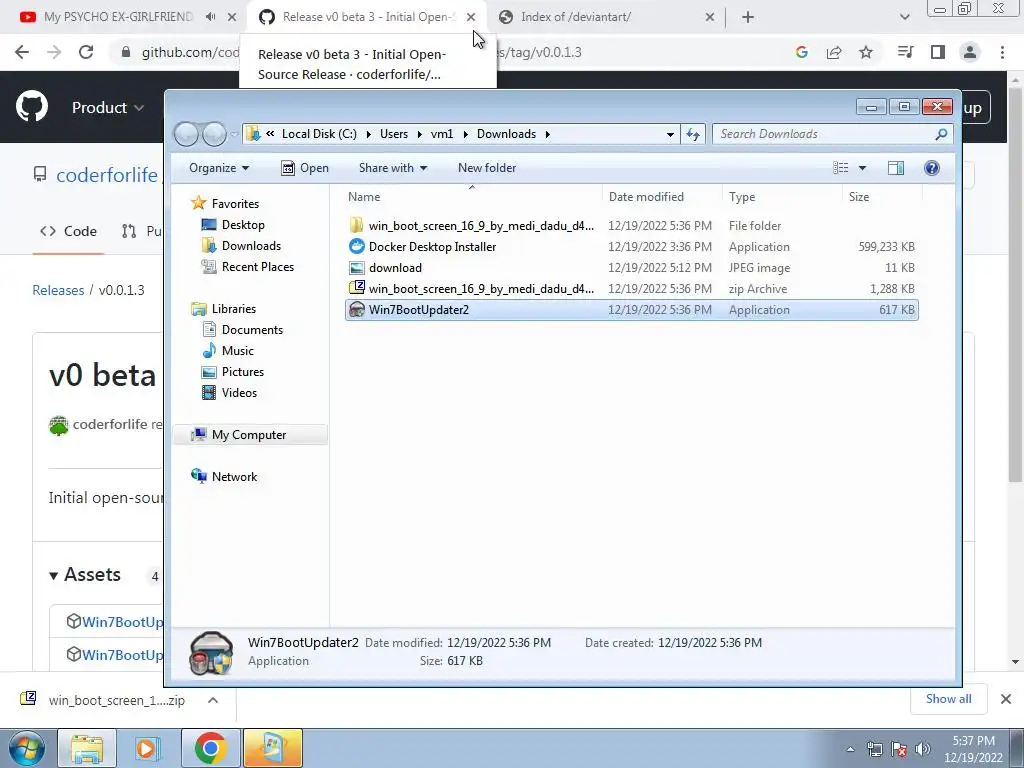Open a new Chrome tab
The height and width of the screenshot is (768, 1024).
click(748, 17)
